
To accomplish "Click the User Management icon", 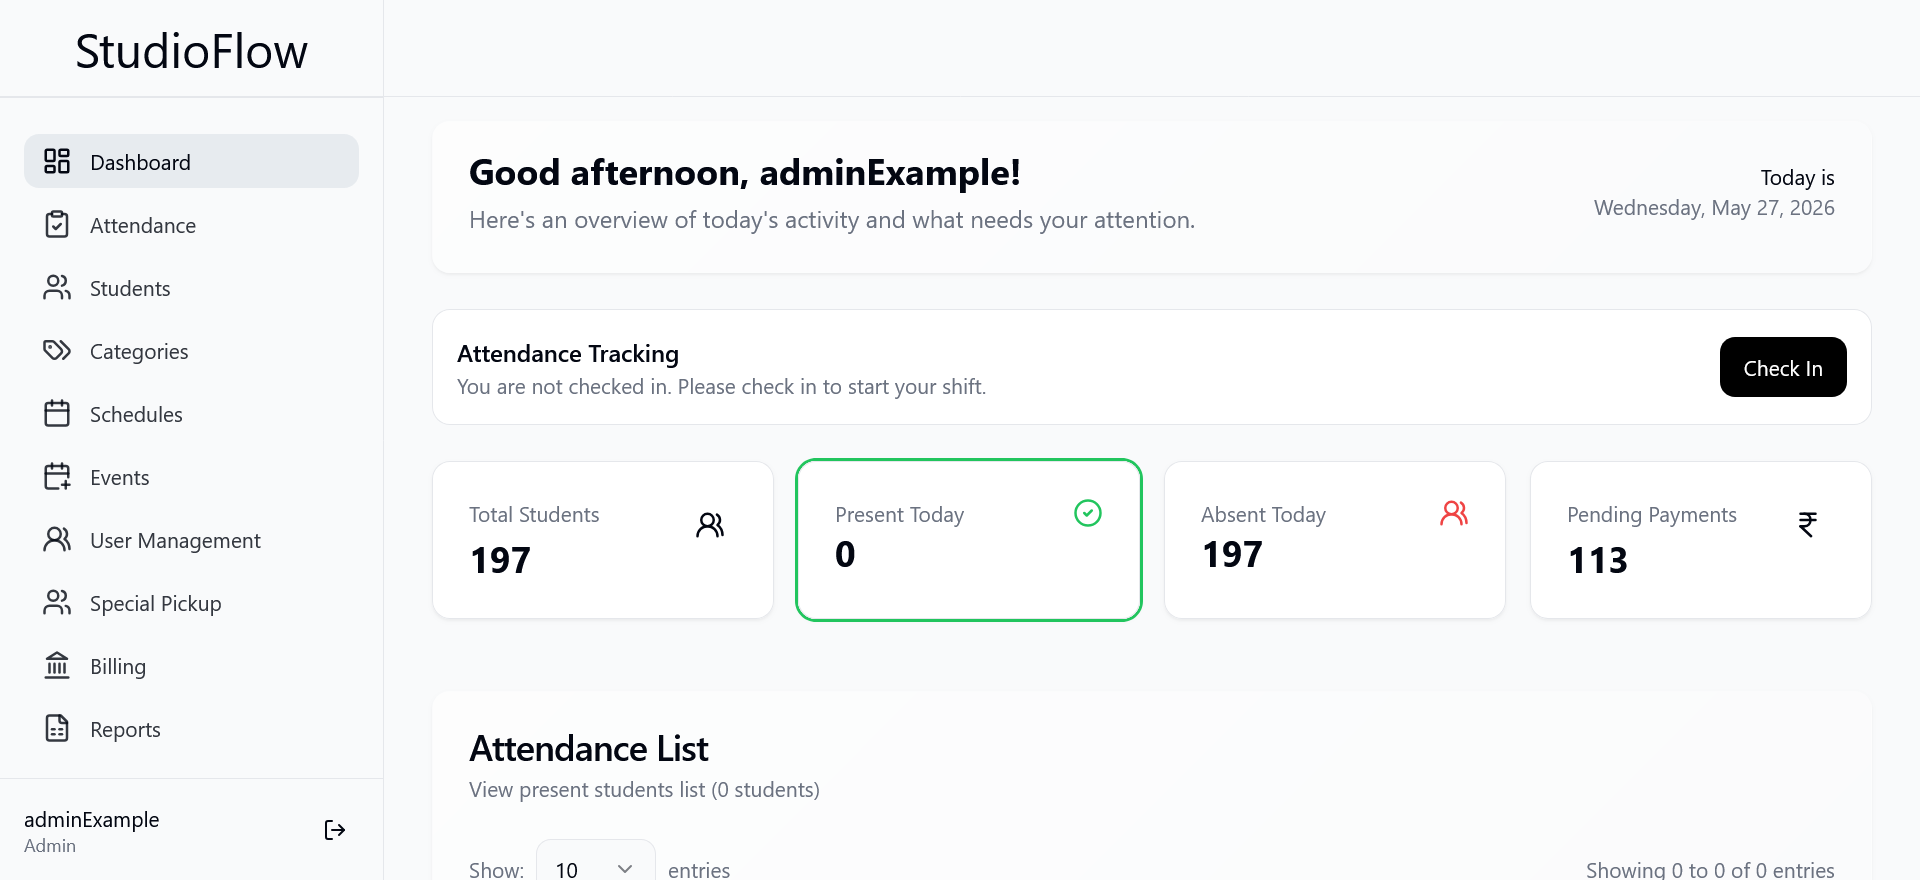I will (x=57, y=539).
